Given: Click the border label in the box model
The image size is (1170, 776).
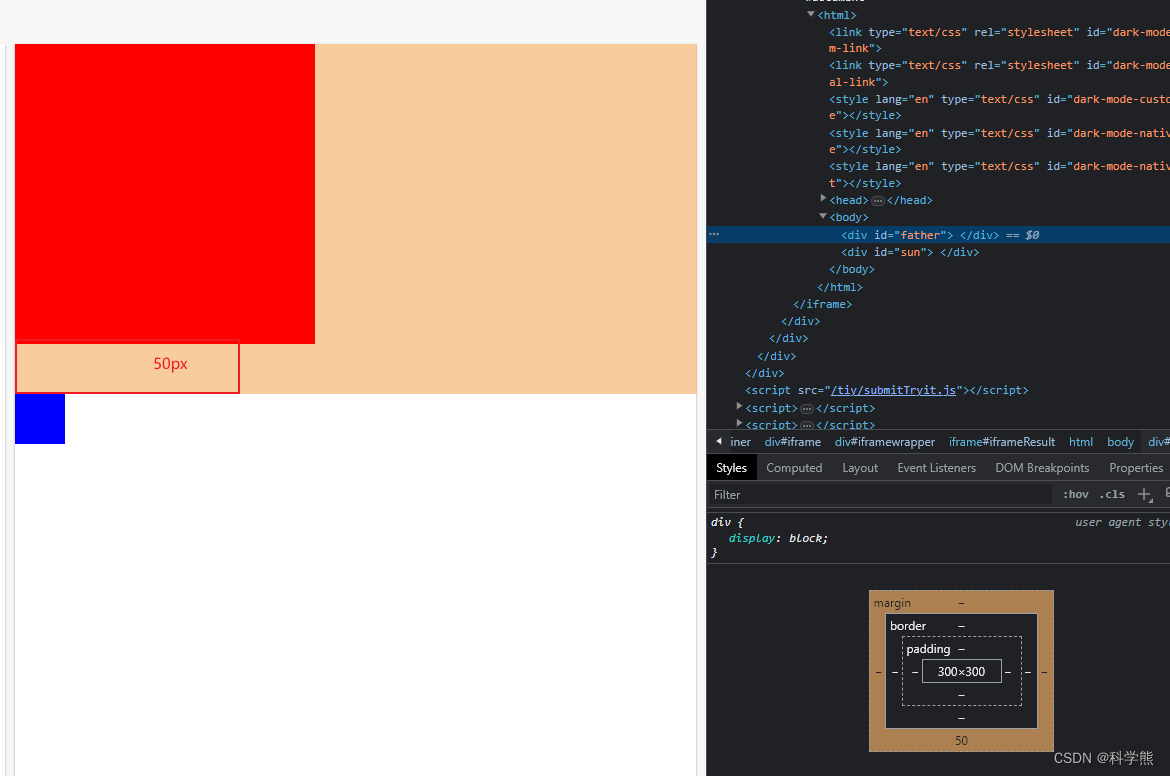Looking at the screenshot, I should coord(907,626).
